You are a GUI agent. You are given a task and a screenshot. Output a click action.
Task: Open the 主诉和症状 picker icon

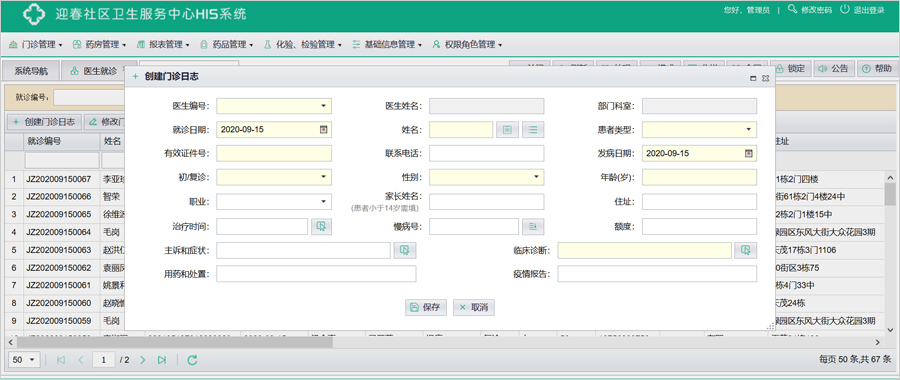click(x=405, y=250)
